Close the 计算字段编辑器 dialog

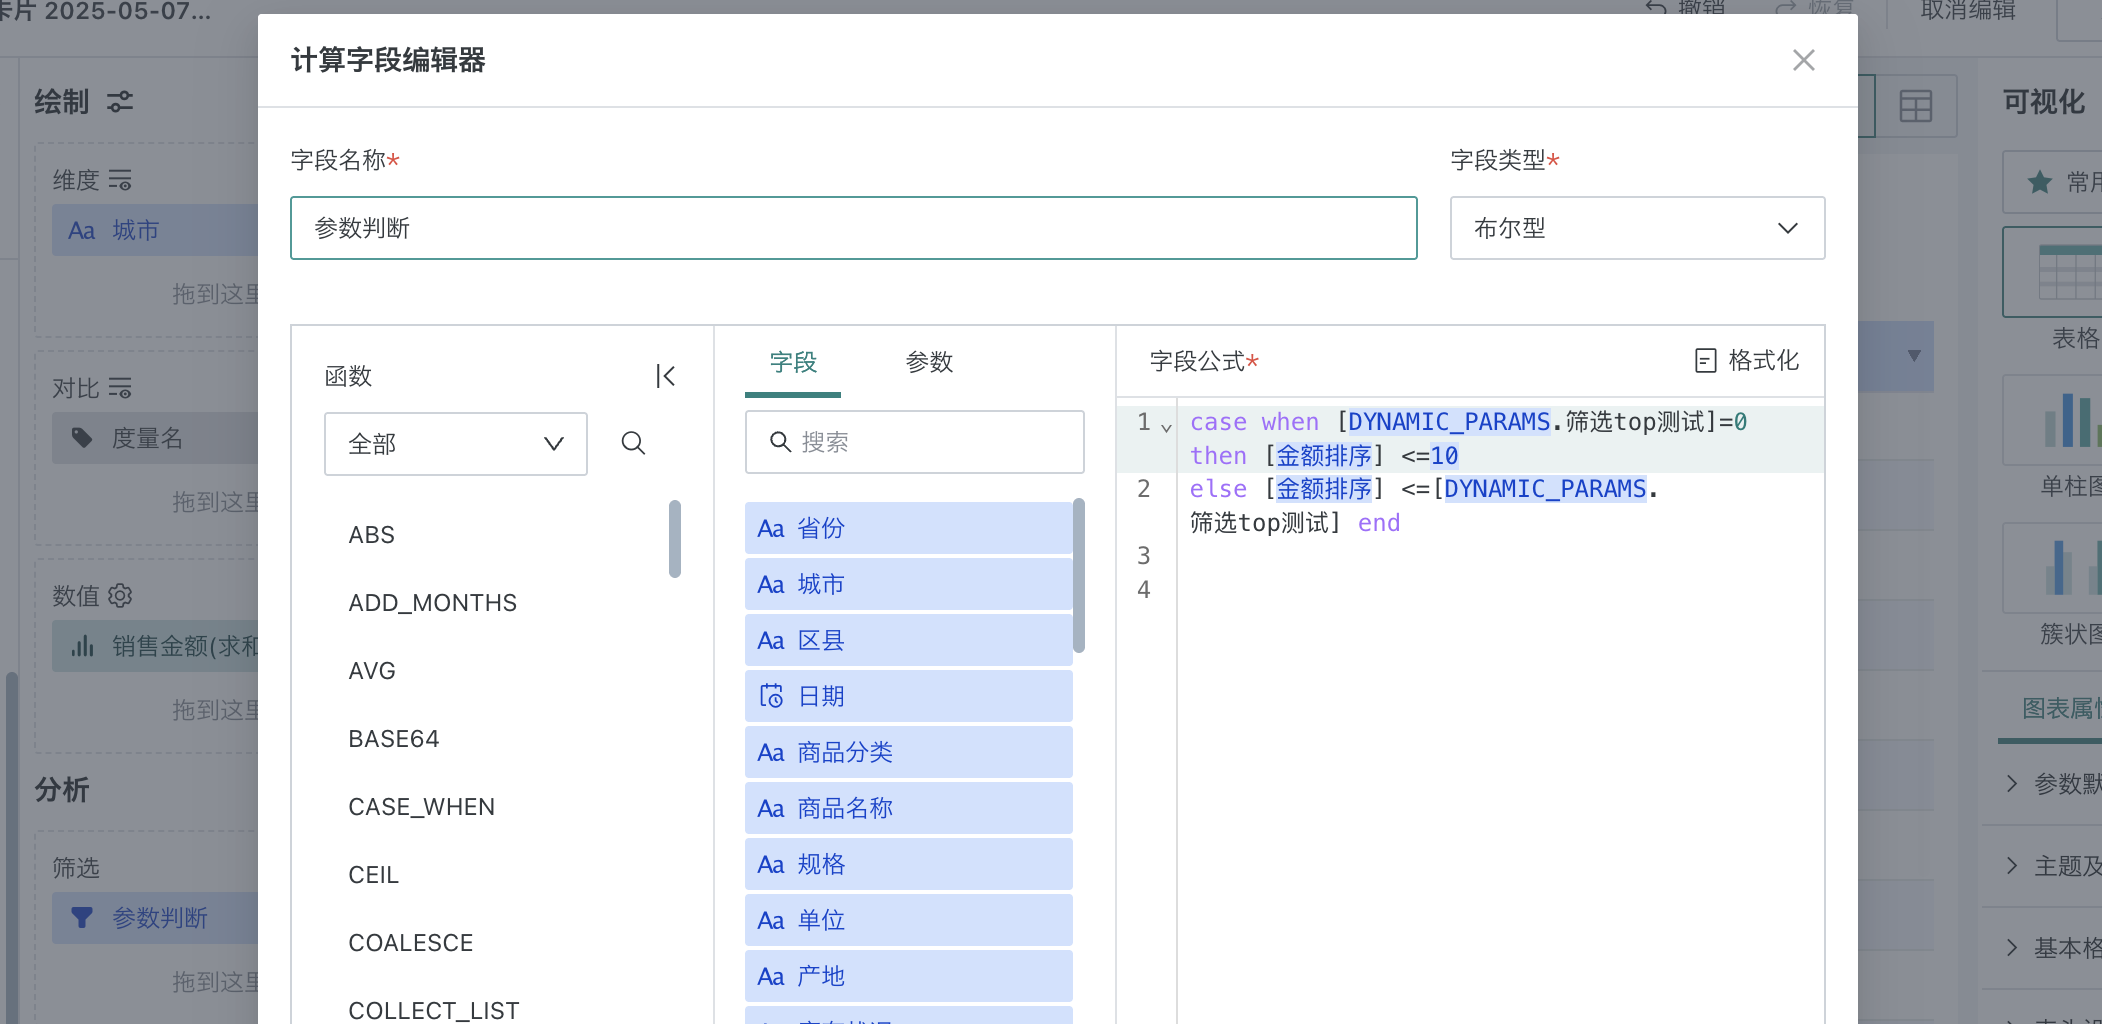click(1803, 60)
